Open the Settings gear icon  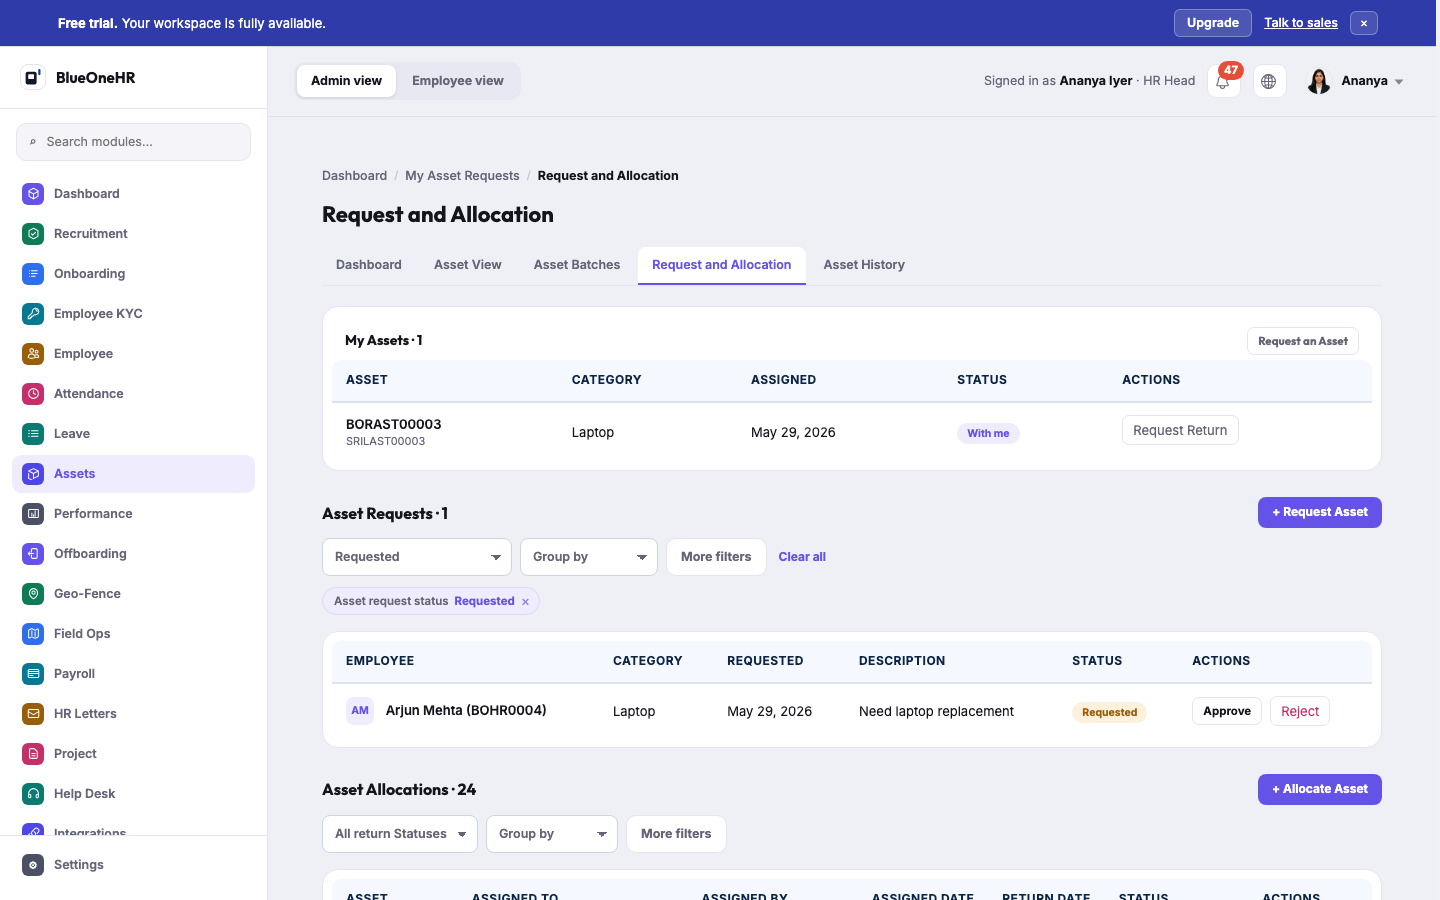tap(33, 865)
